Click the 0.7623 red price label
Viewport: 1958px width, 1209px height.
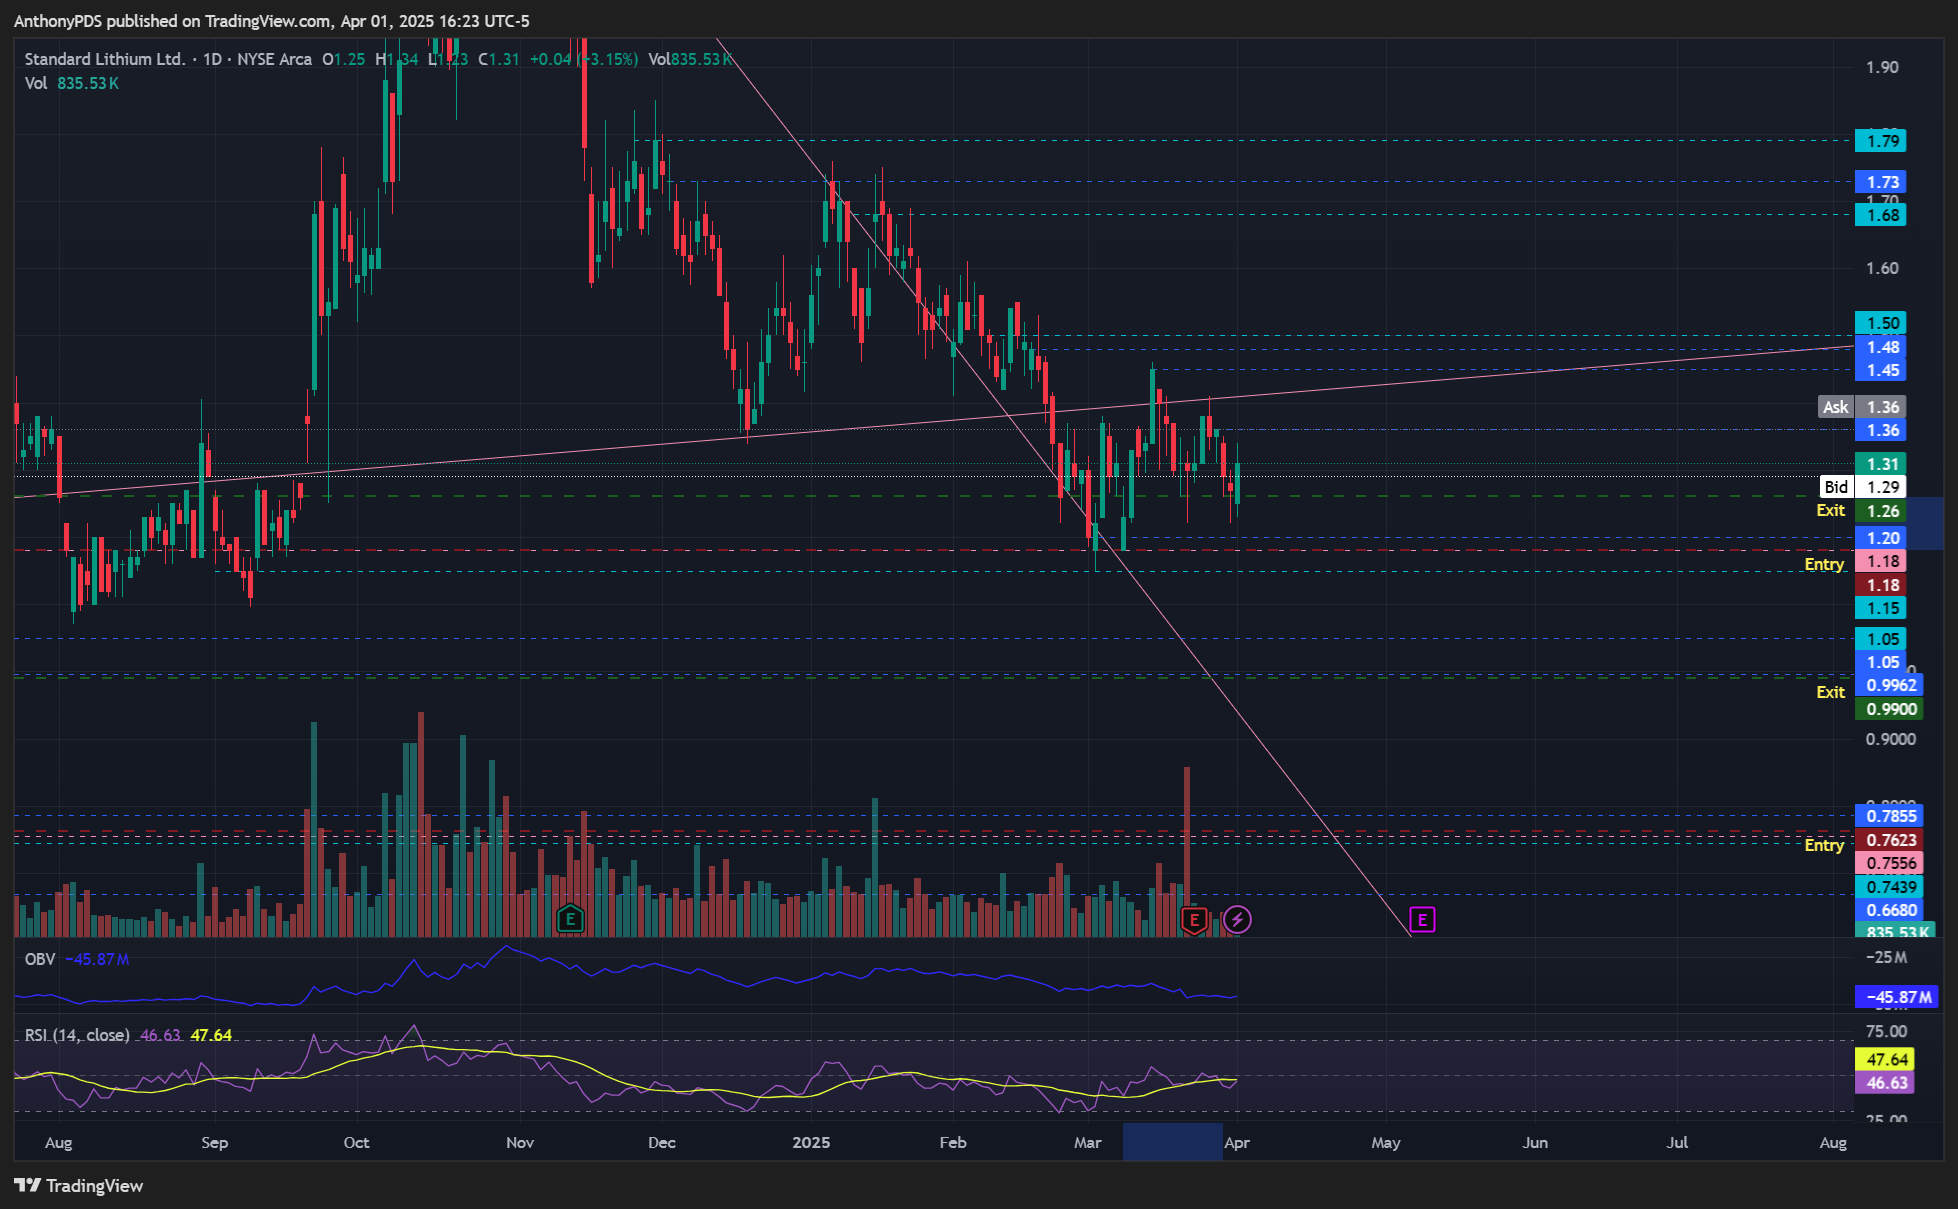pyautogui.click(x=1889, y=840)
